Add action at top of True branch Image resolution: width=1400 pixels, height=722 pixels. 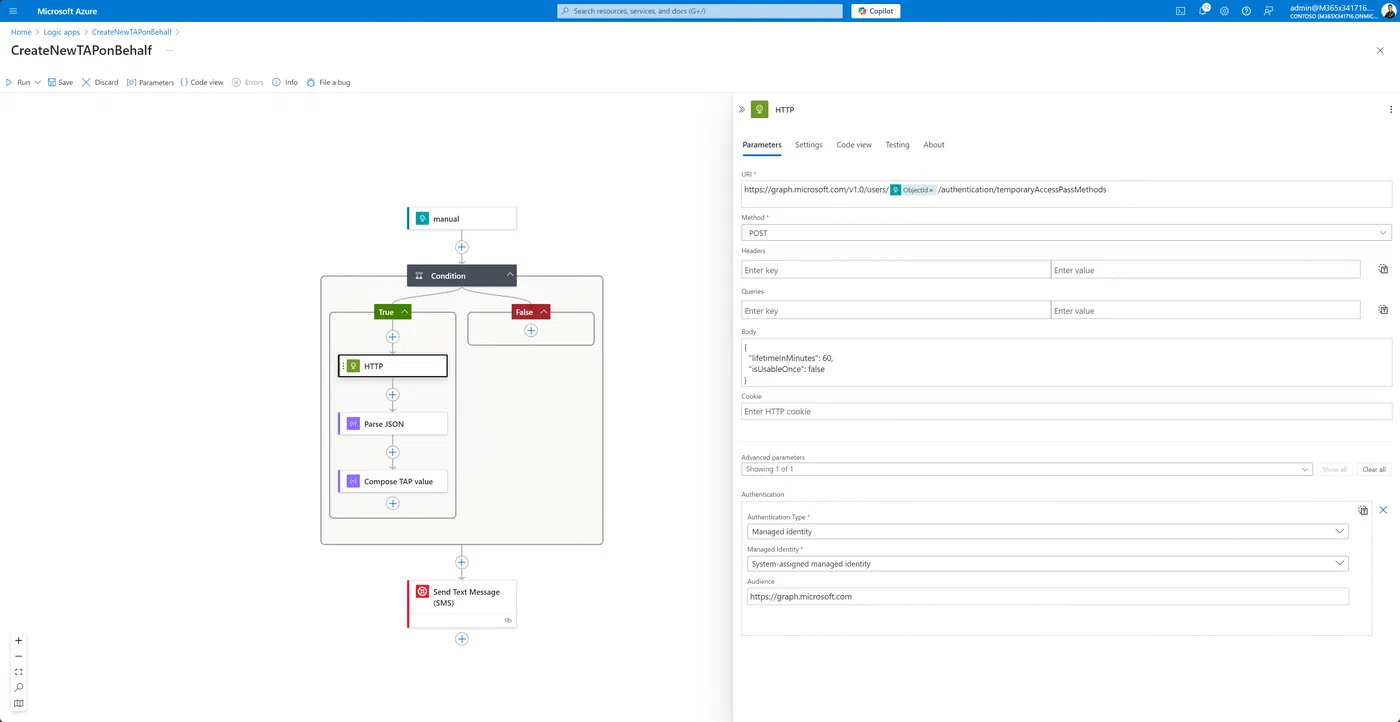392,338
